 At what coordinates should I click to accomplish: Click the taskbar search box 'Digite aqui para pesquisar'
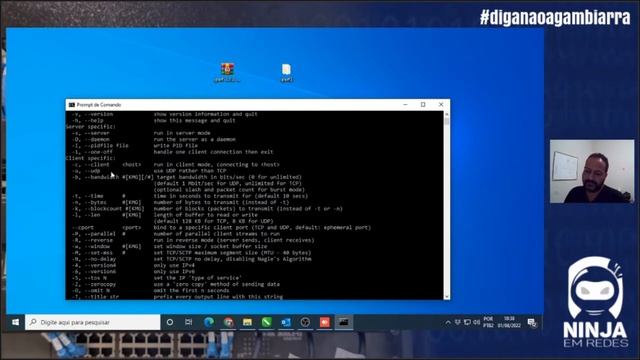click(93, 322)
